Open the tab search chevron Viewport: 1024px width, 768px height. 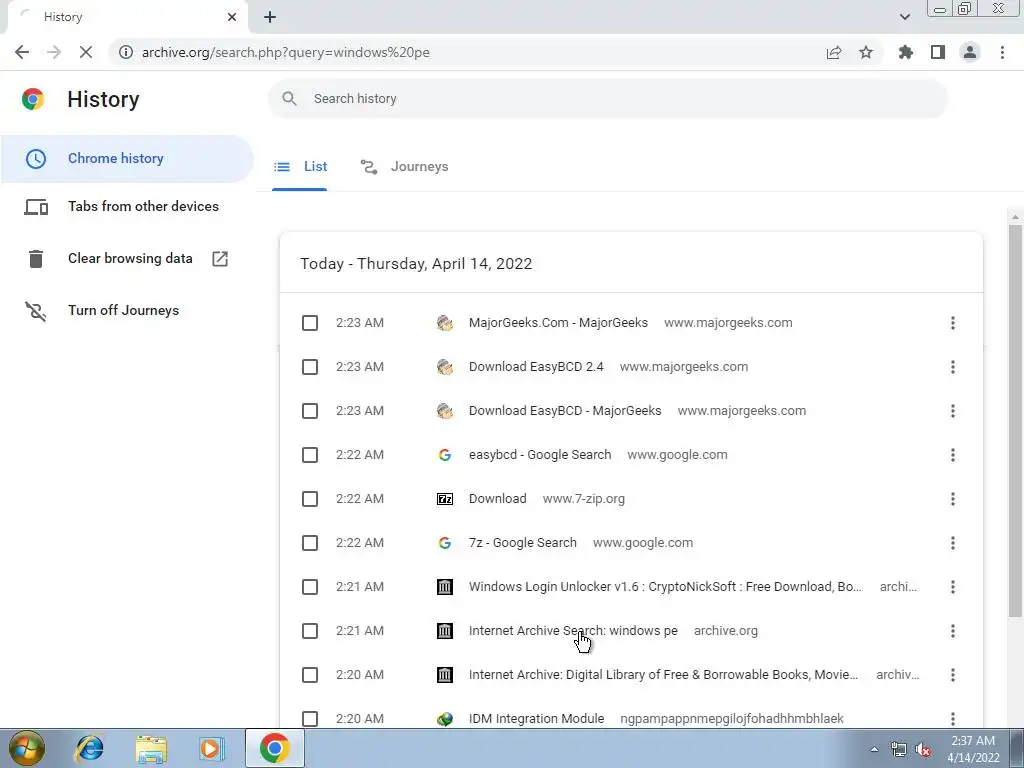click(904, 18)
